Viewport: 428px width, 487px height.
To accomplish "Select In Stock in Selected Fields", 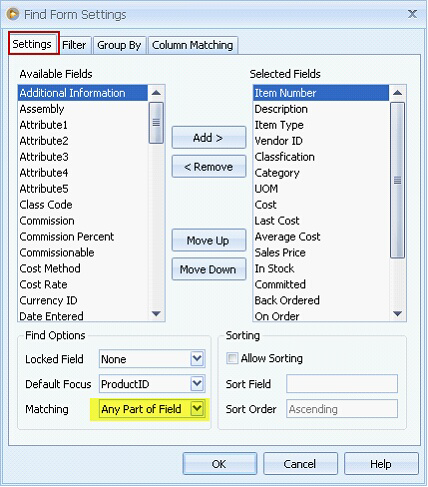I will pyautogui.click(x=321, y=269).
